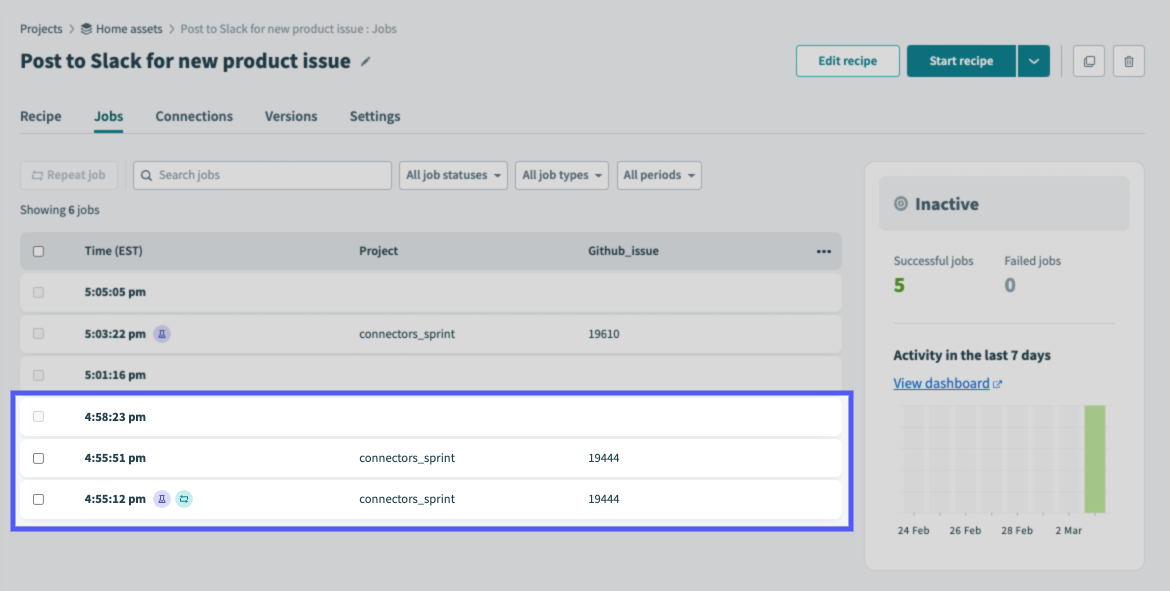The image size is (1170, 591).
Task: Open the View dashboard link
Action: click(x=941, y=384)
